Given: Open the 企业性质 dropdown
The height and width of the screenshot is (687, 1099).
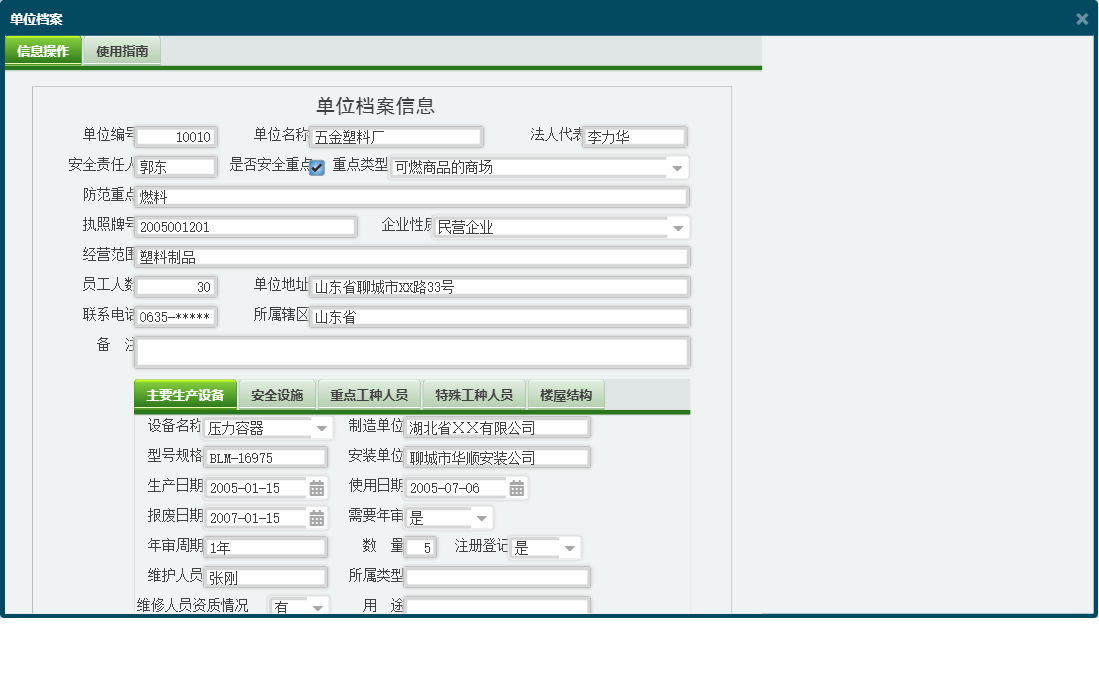Looking at the screenshot, I should tap(680, 227).
